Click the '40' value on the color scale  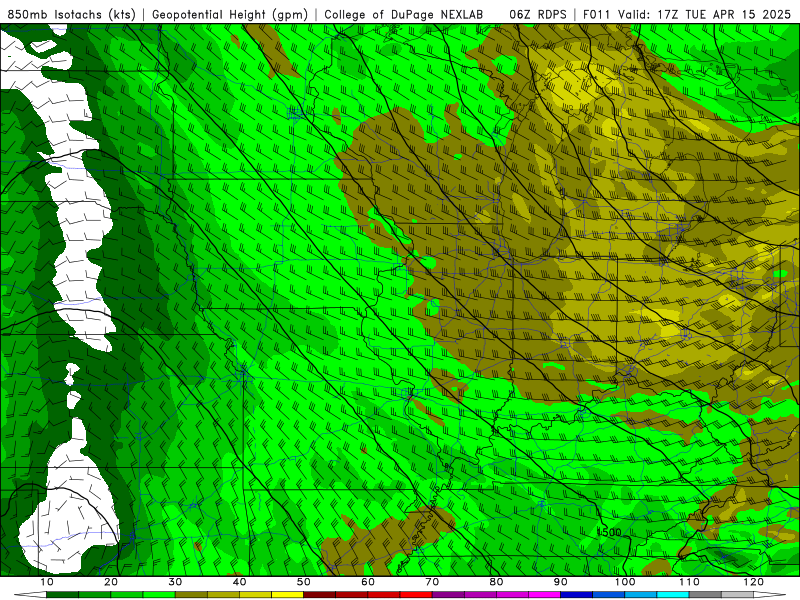(239, 582)
